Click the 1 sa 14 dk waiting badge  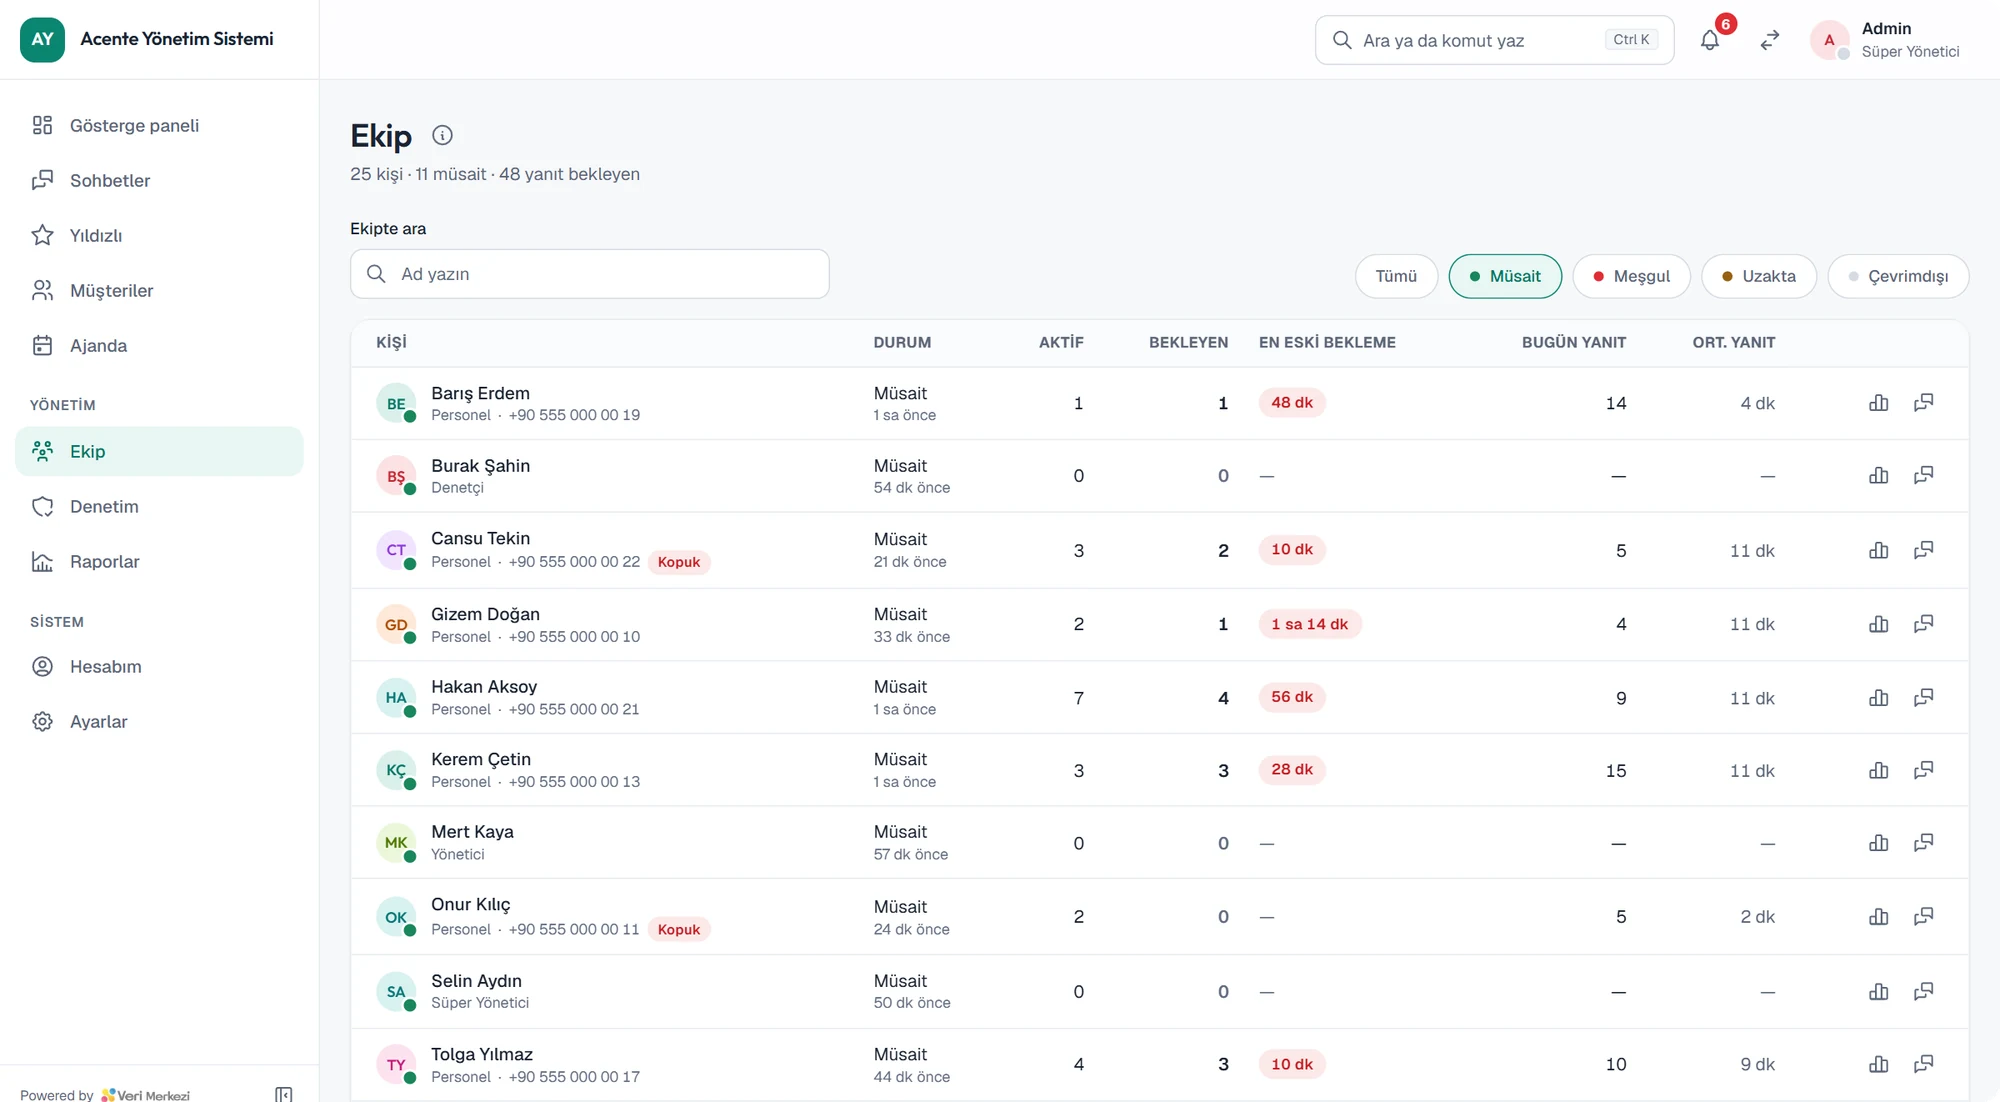pyautogui.click(x=1310, y=624)
